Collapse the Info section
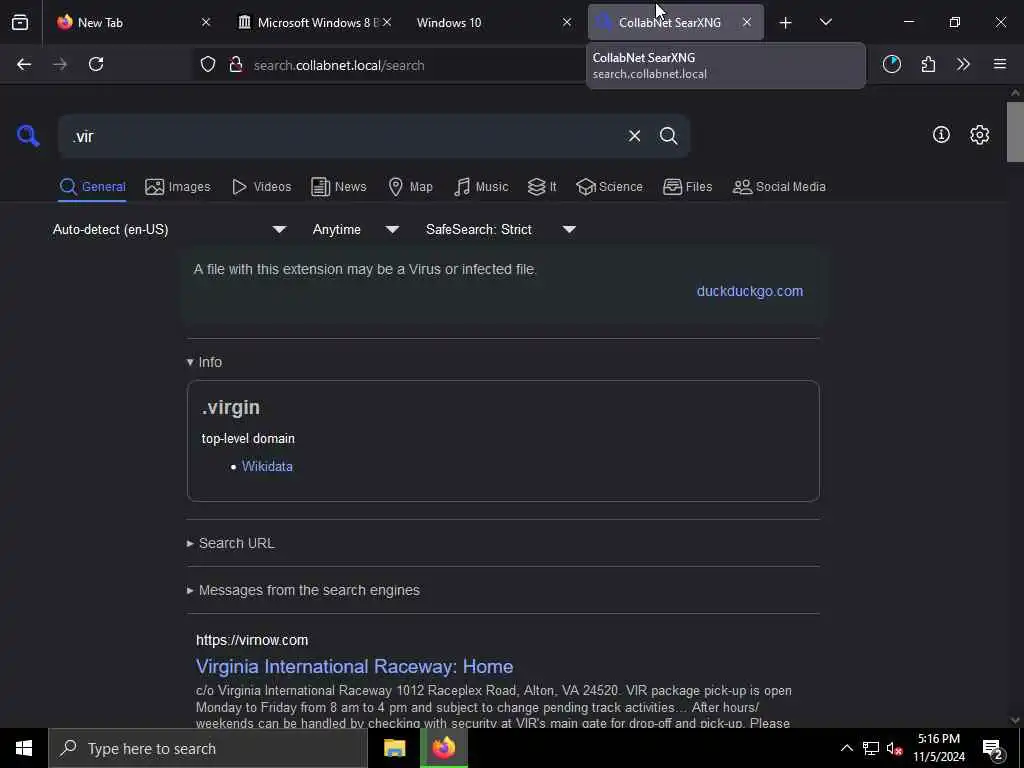Screen dimensions: 1024x768 (x=204, y=362)
